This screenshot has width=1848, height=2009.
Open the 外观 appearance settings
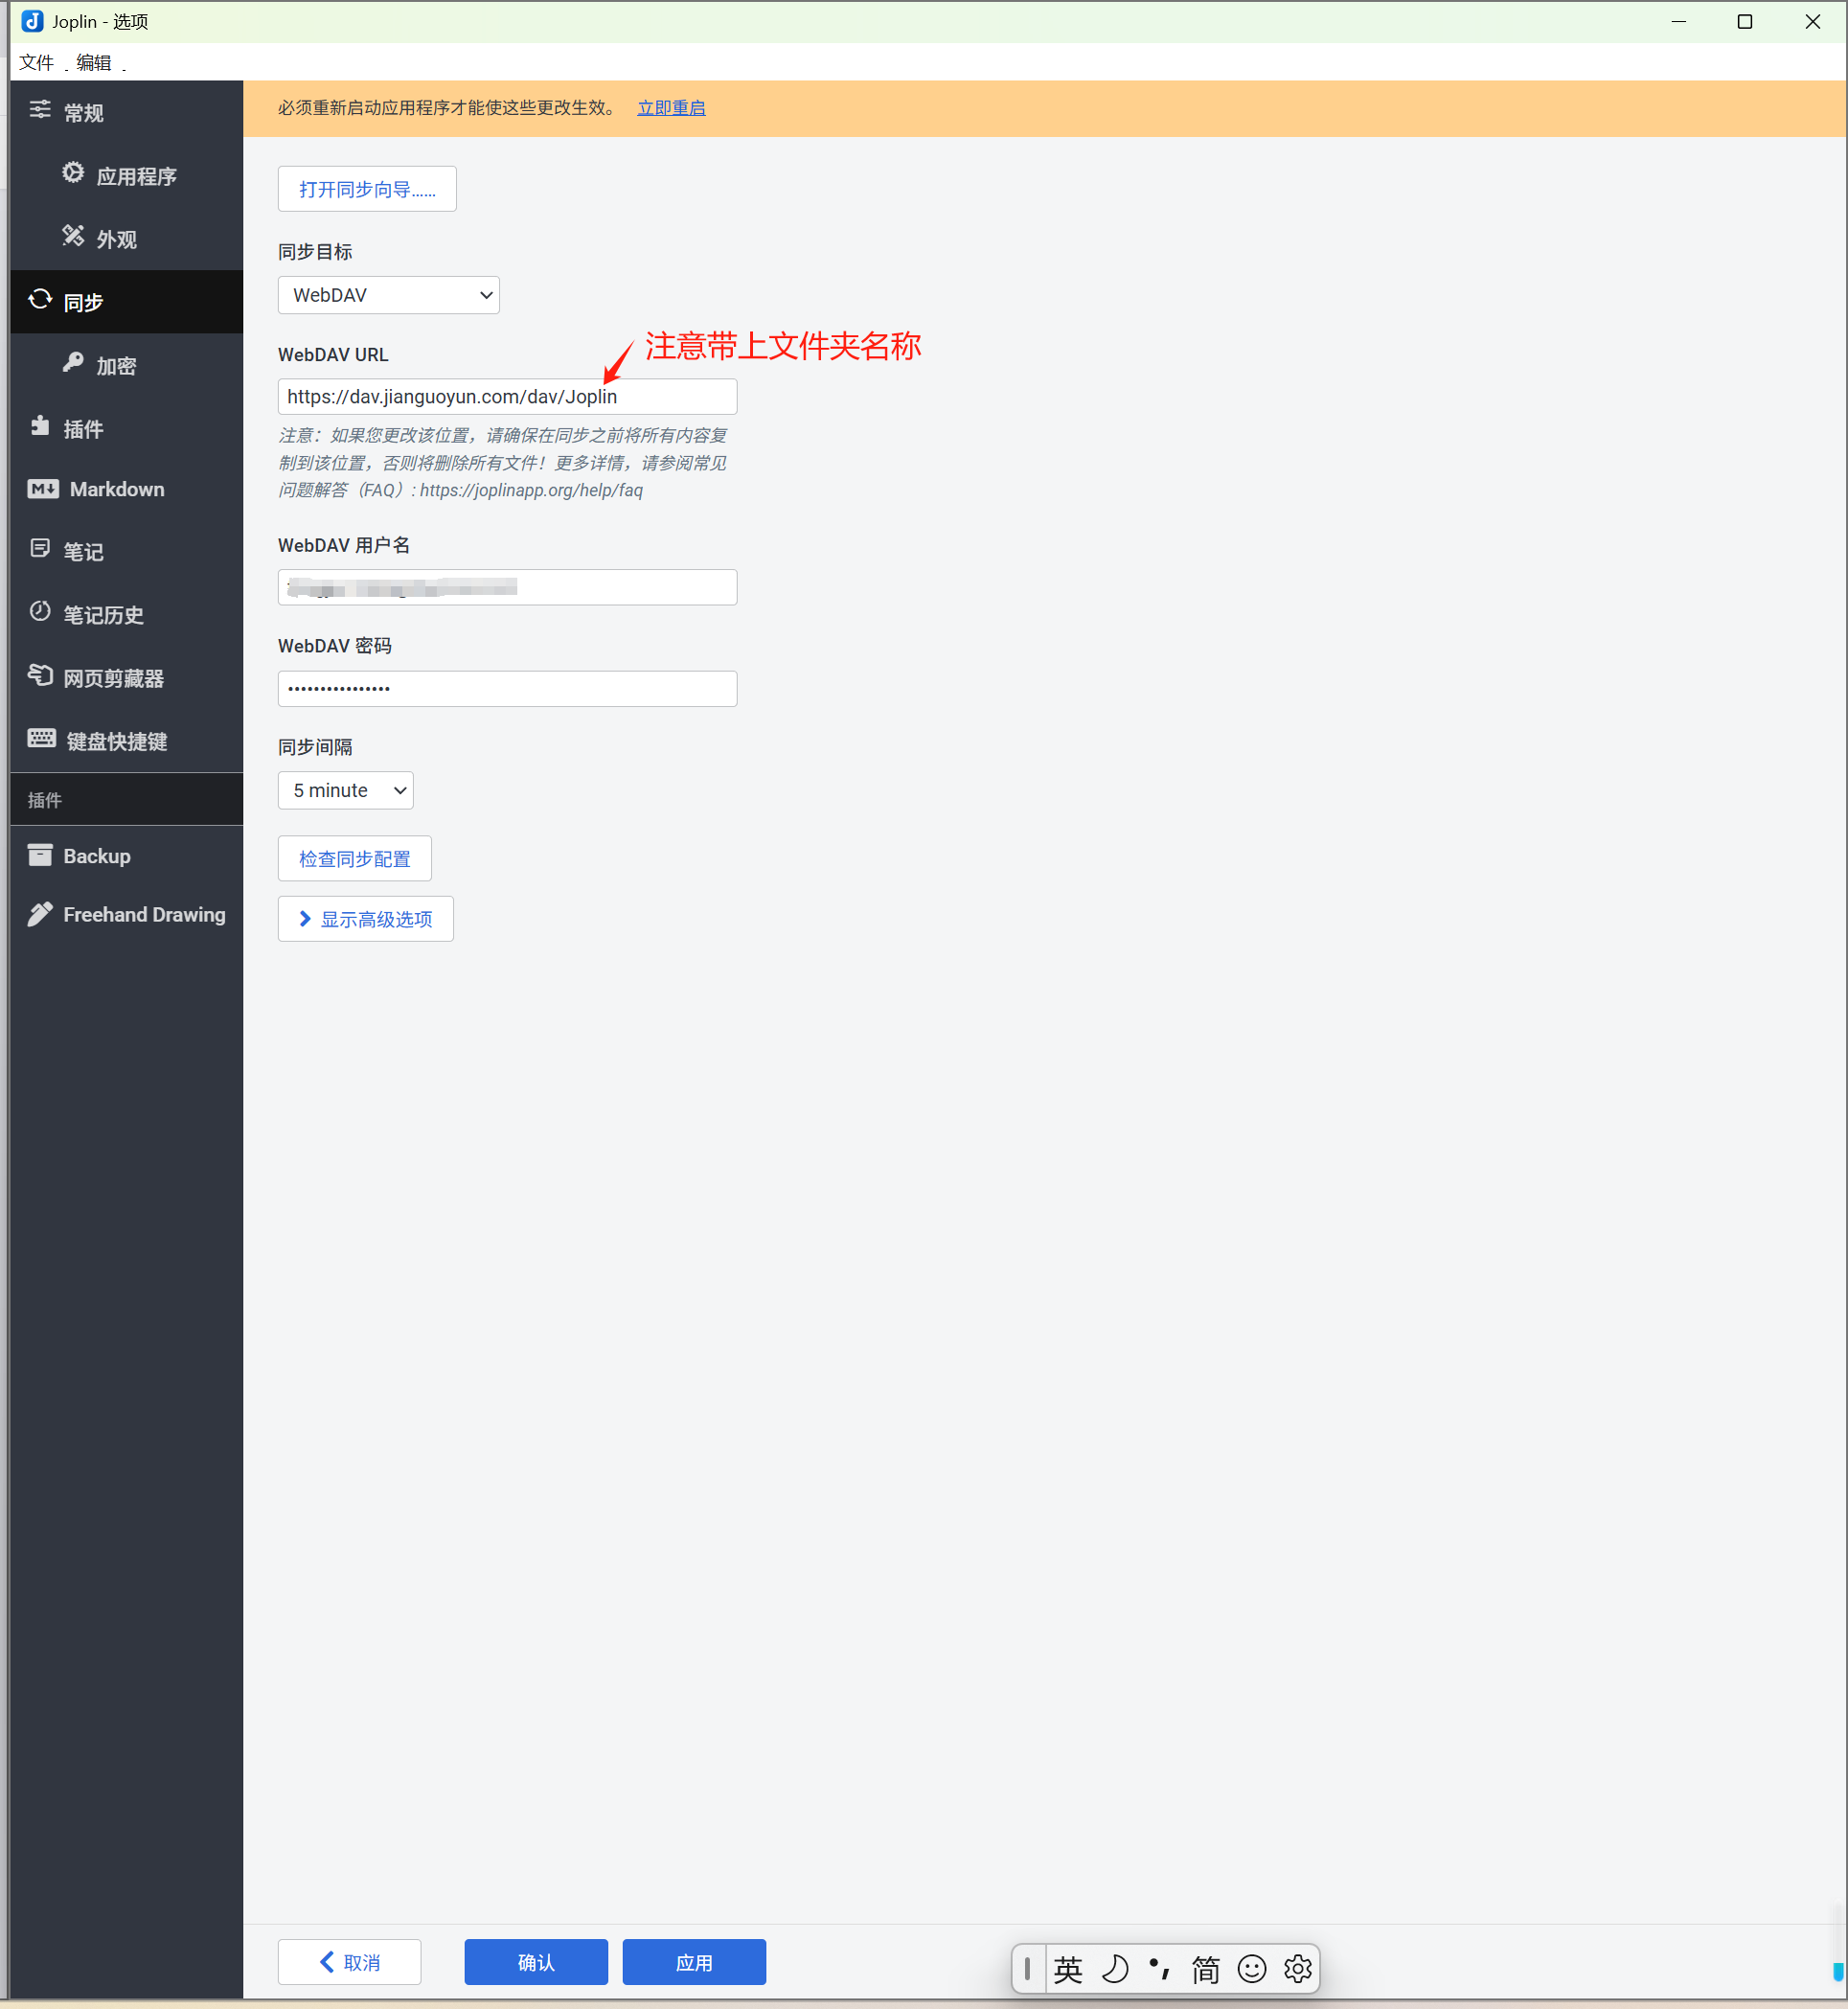tap(126, 238)
